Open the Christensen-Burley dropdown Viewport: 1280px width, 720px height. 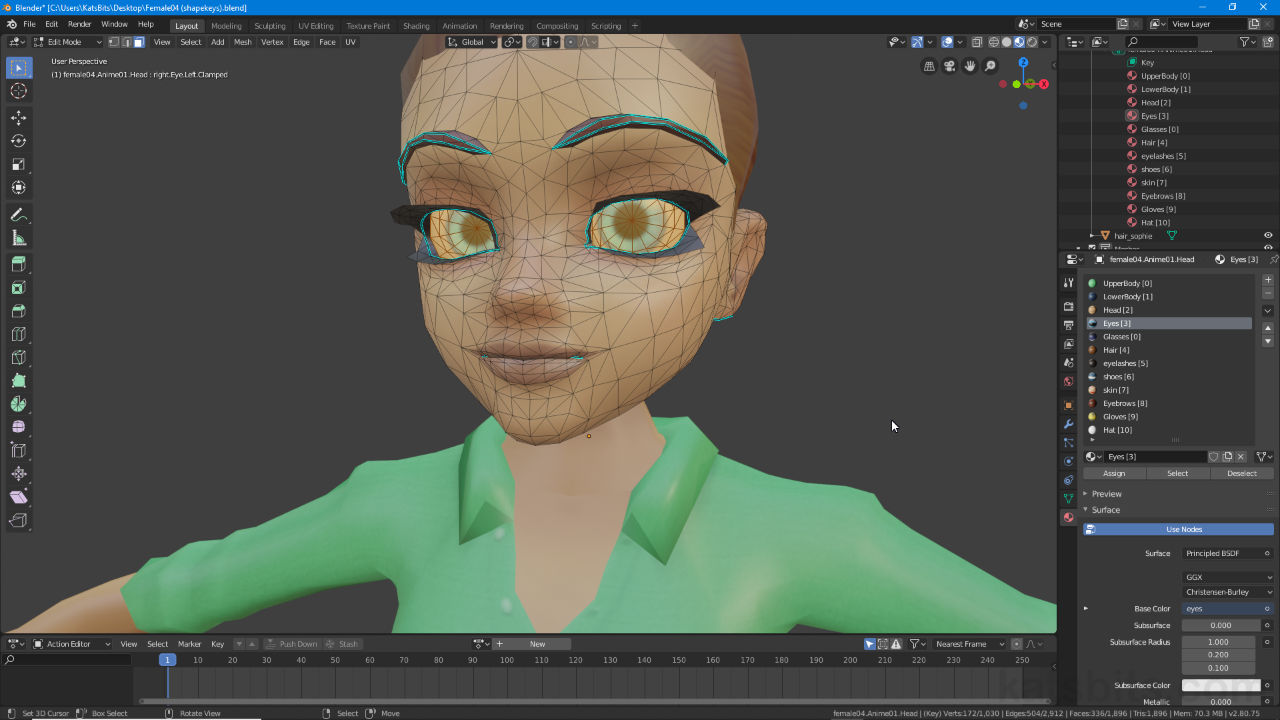1228,592
